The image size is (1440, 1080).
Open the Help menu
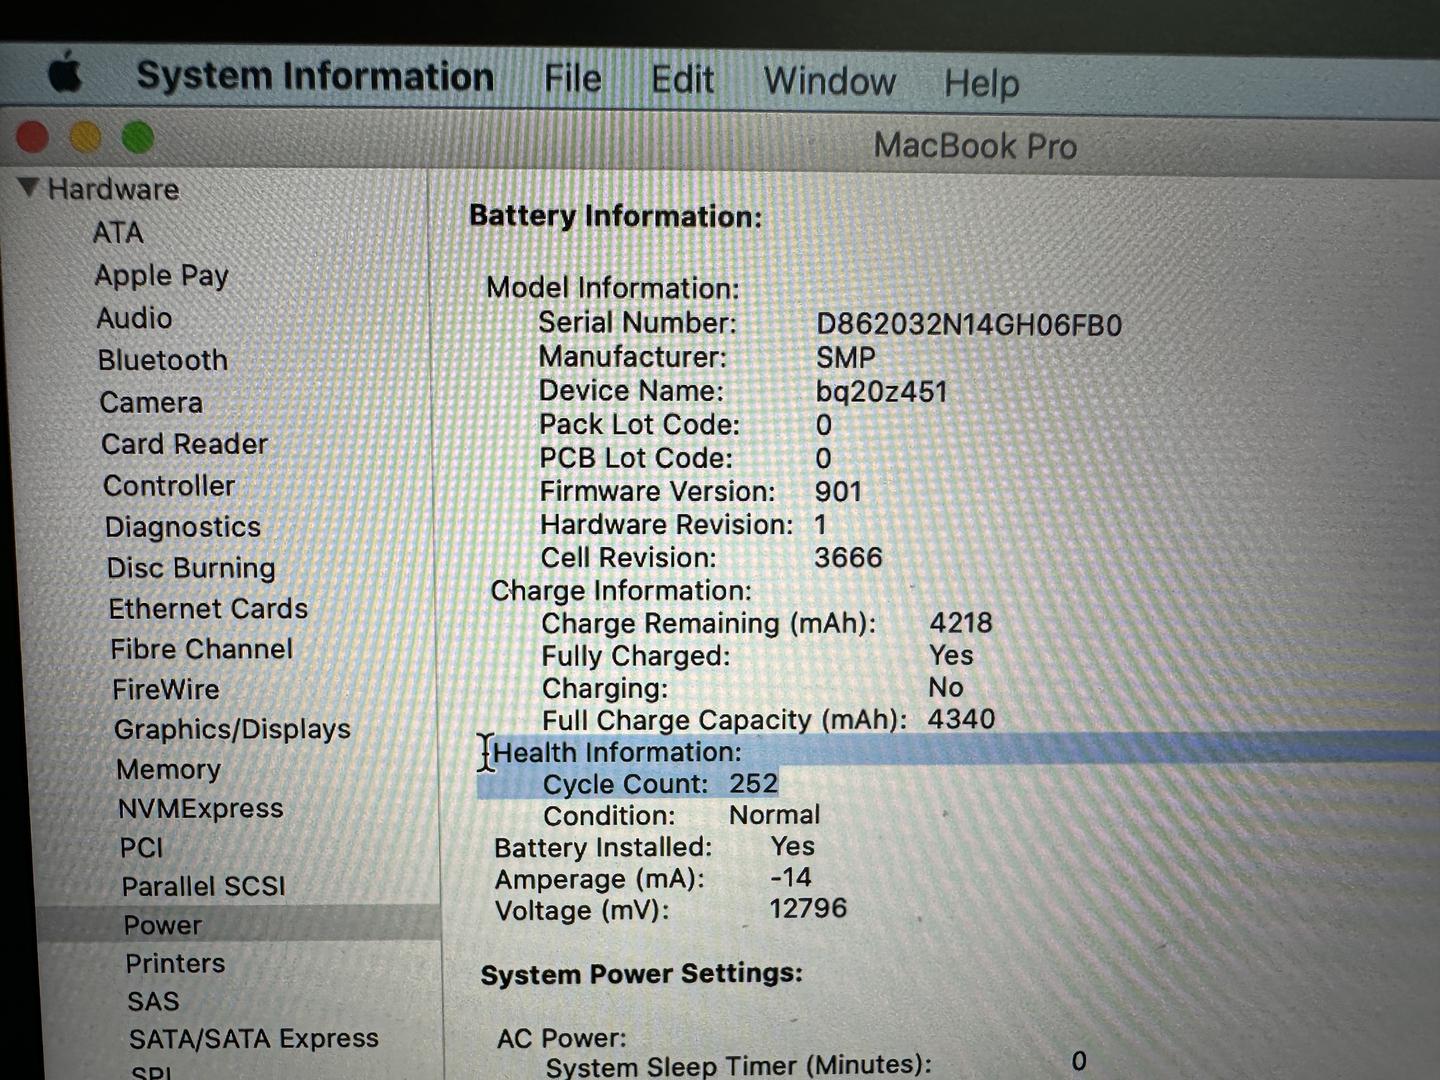point(981,83)
